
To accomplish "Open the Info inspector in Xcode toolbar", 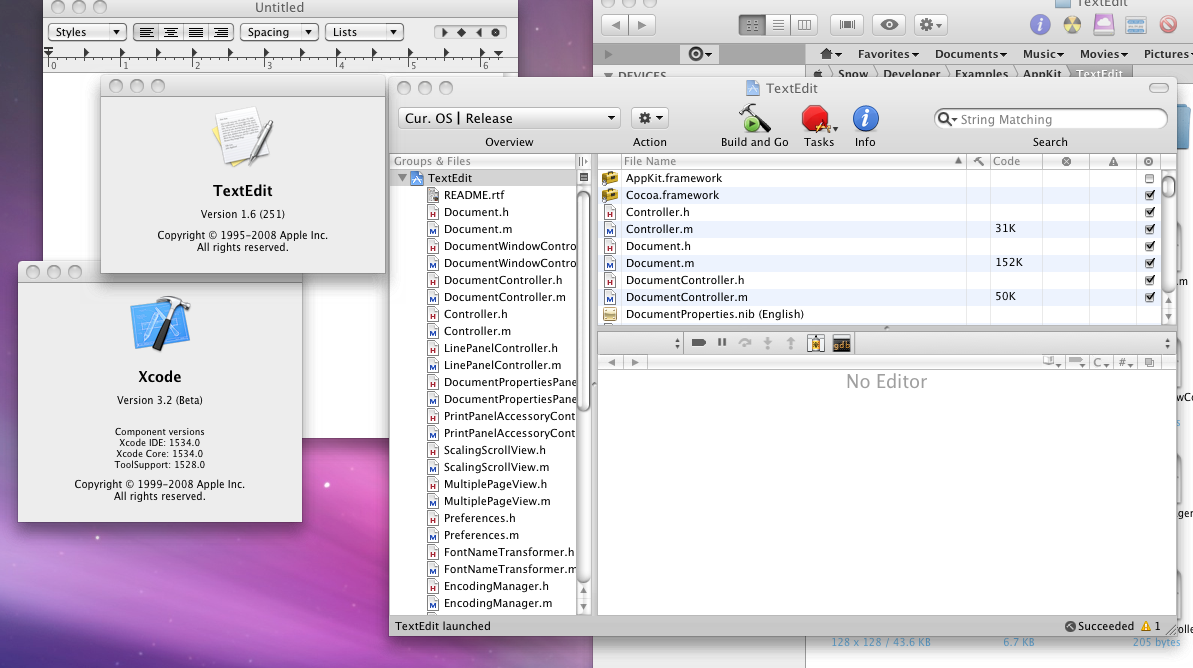I will click(865, 119).
